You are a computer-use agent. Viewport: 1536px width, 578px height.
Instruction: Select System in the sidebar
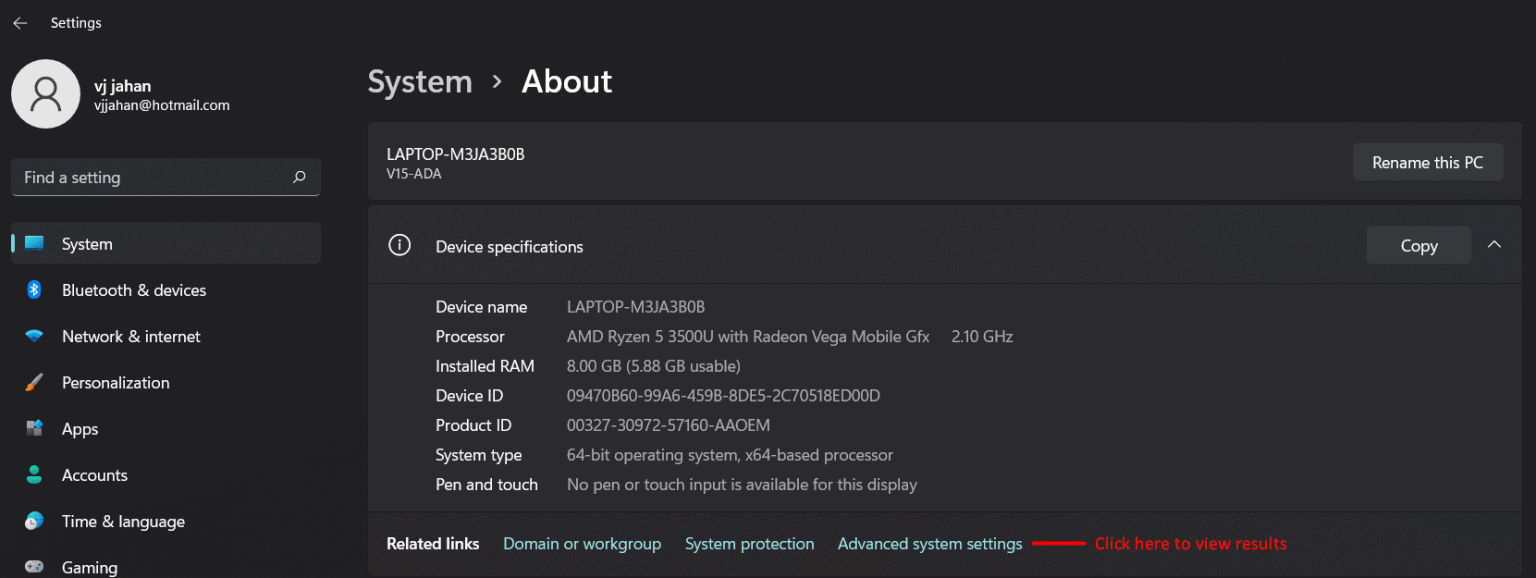pyautogui.click(x=86, y=243)
